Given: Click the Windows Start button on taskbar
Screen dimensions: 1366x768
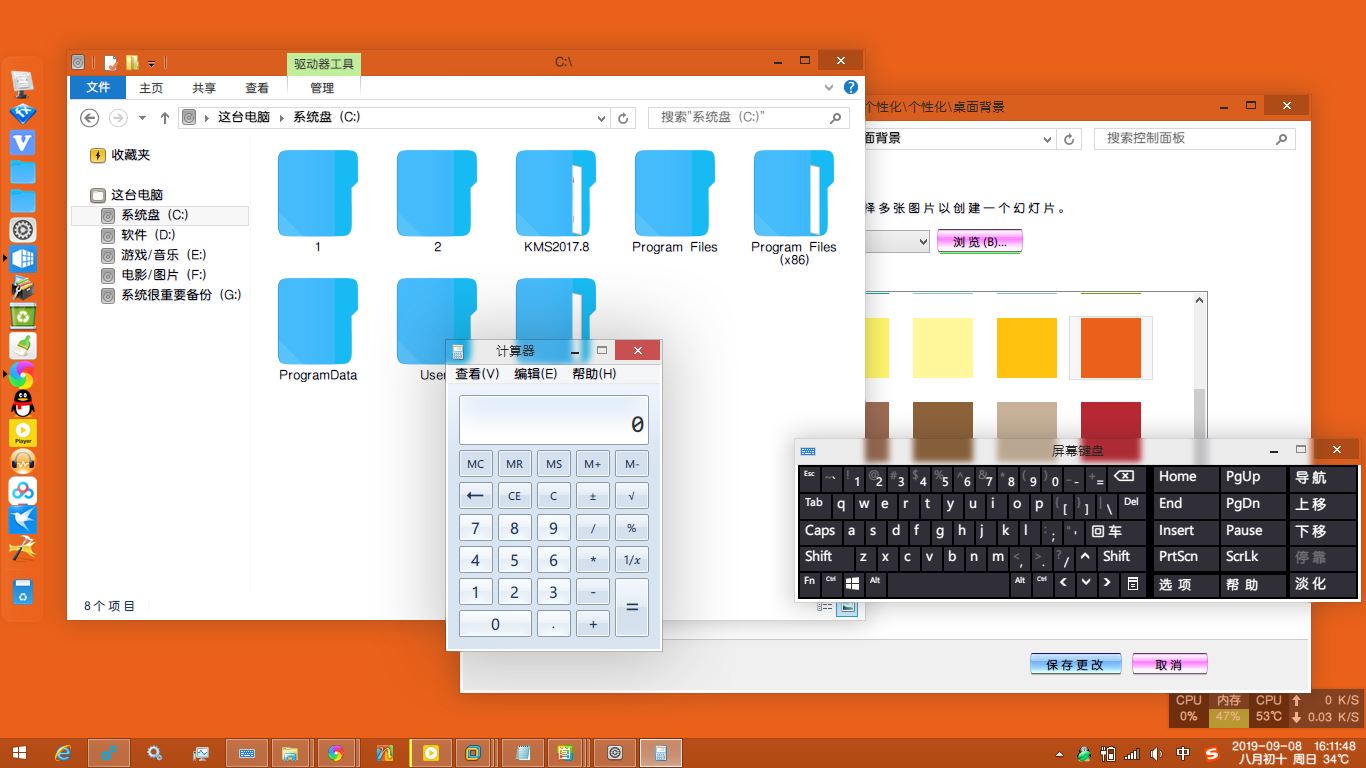Looking at the screenshot, I should tap(19, 753).
